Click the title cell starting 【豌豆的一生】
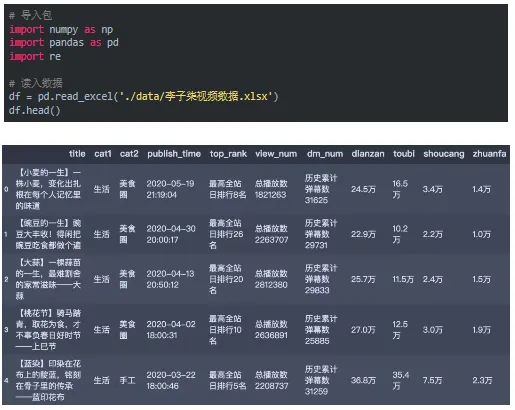The height and width of the screenshot is (410, 515). coord(48,234)
